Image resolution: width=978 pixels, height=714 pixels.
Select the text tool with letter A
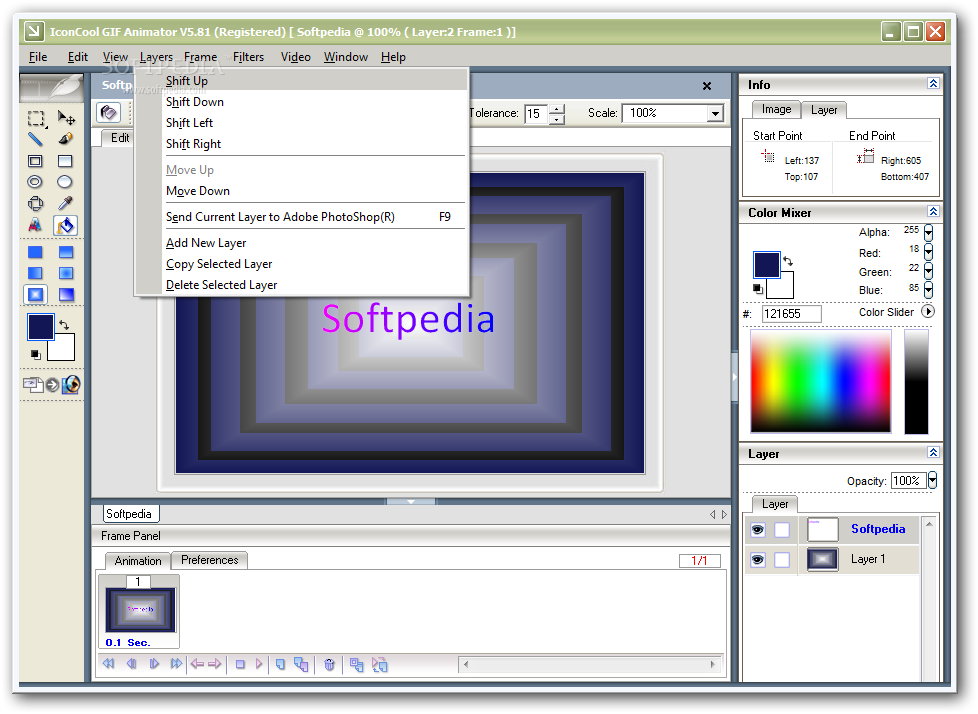click(x=36, y=224)
